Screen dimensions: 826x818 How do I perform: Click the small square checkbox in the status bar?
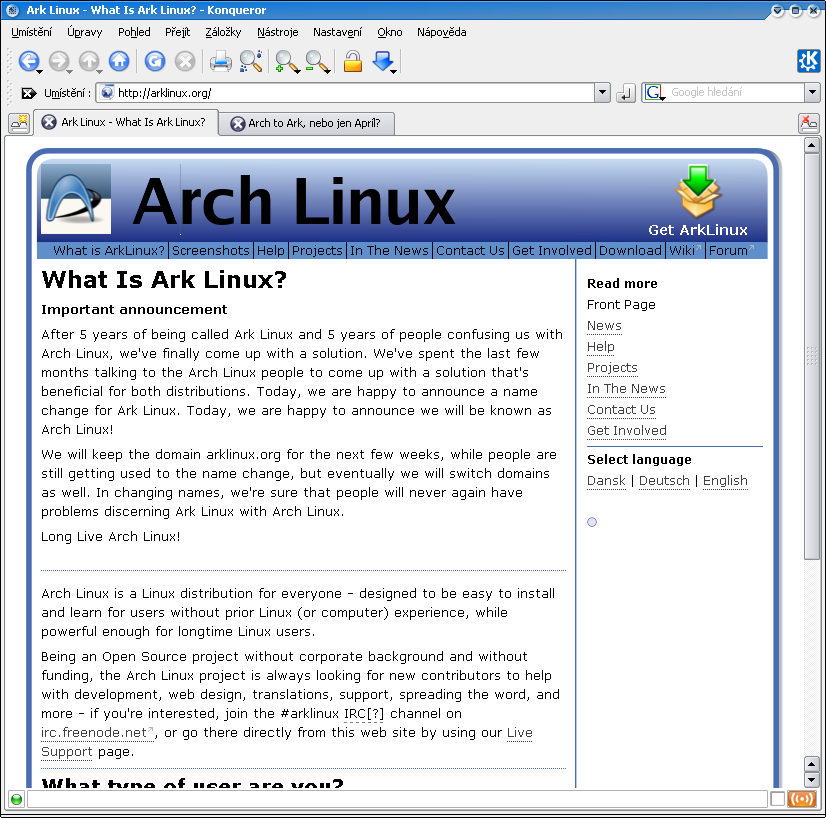click(778, 799)
